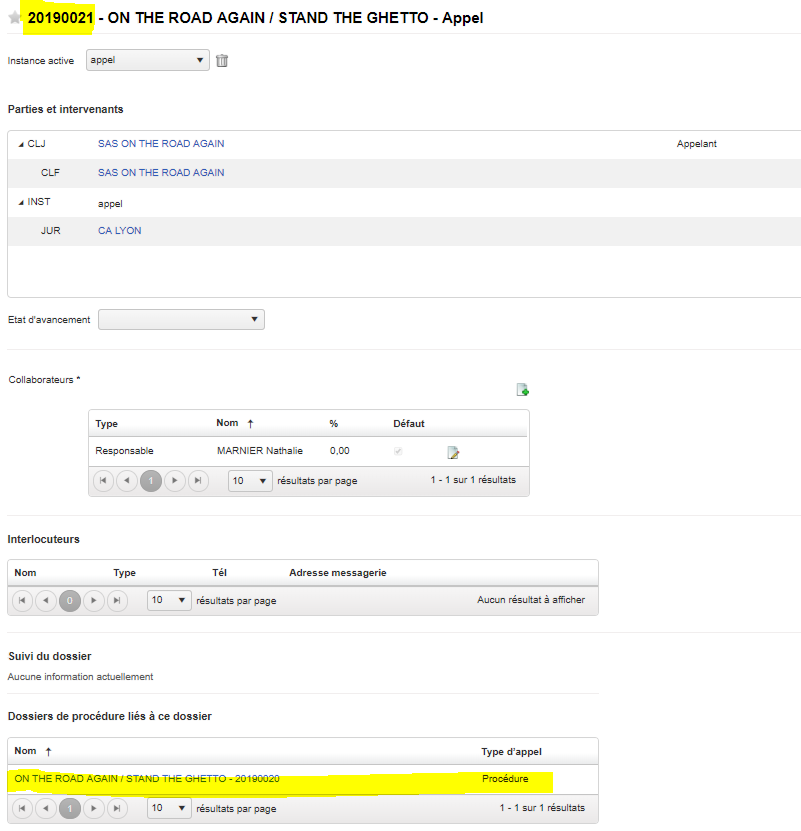Go to first page in Dossiers liés pager
Screen dimensions: 801x831
pos(22,809)
